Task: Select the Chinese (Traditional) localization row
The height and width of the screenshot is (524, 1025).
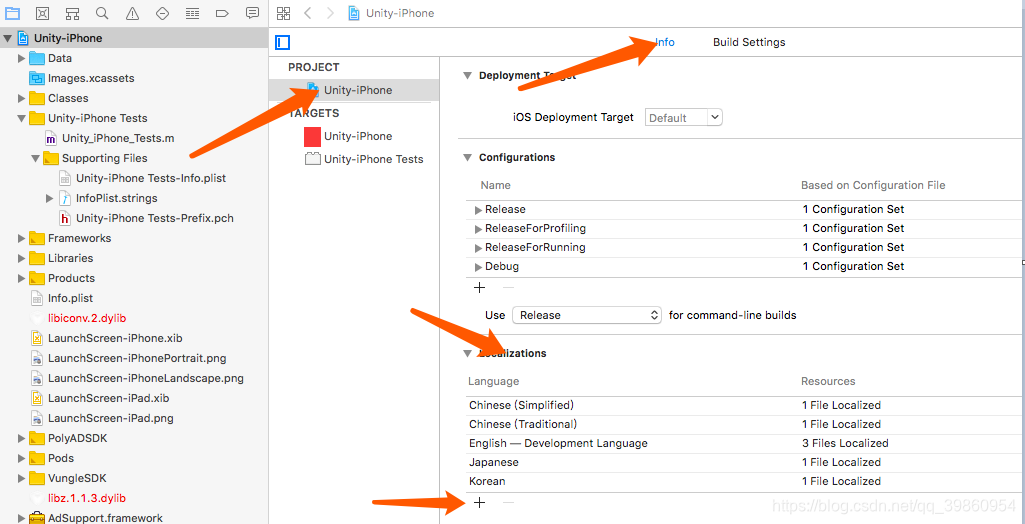Action: tap(745, 424)
